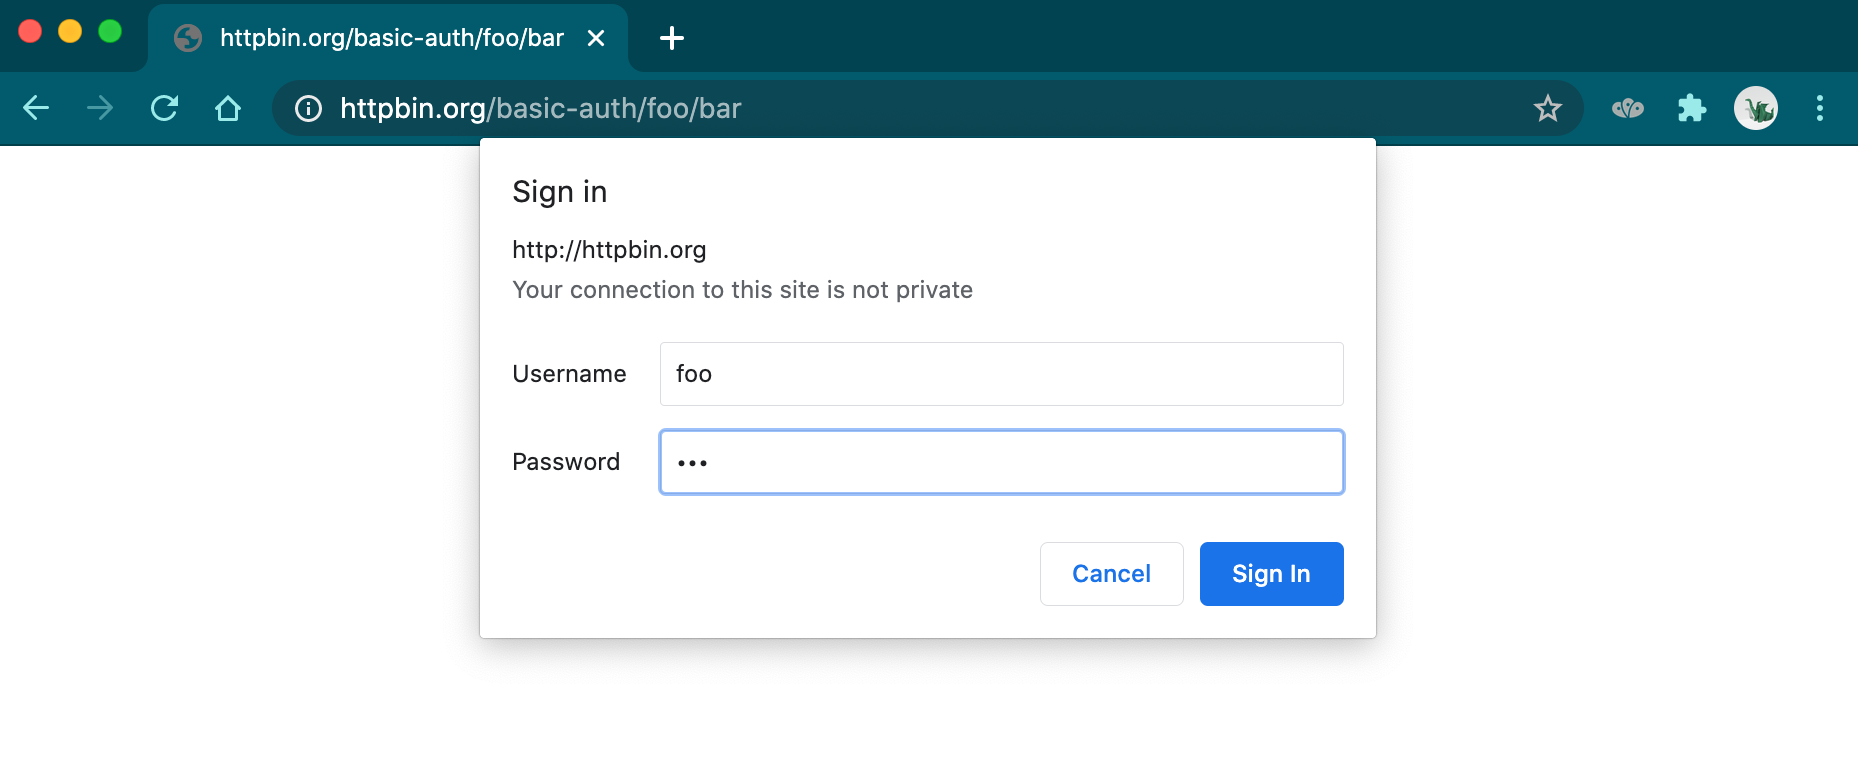Click the Sign in dialog heading
Image resolution: width=1858 pixels, height=770 pixels.
tap(560, 191)
